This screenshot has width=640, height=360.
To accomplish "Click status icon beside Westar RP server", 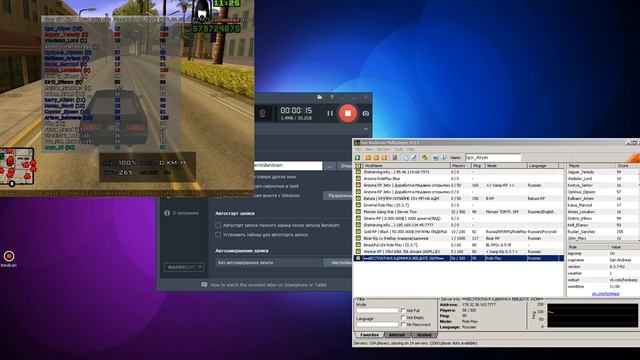I will [x=358, y=251].
